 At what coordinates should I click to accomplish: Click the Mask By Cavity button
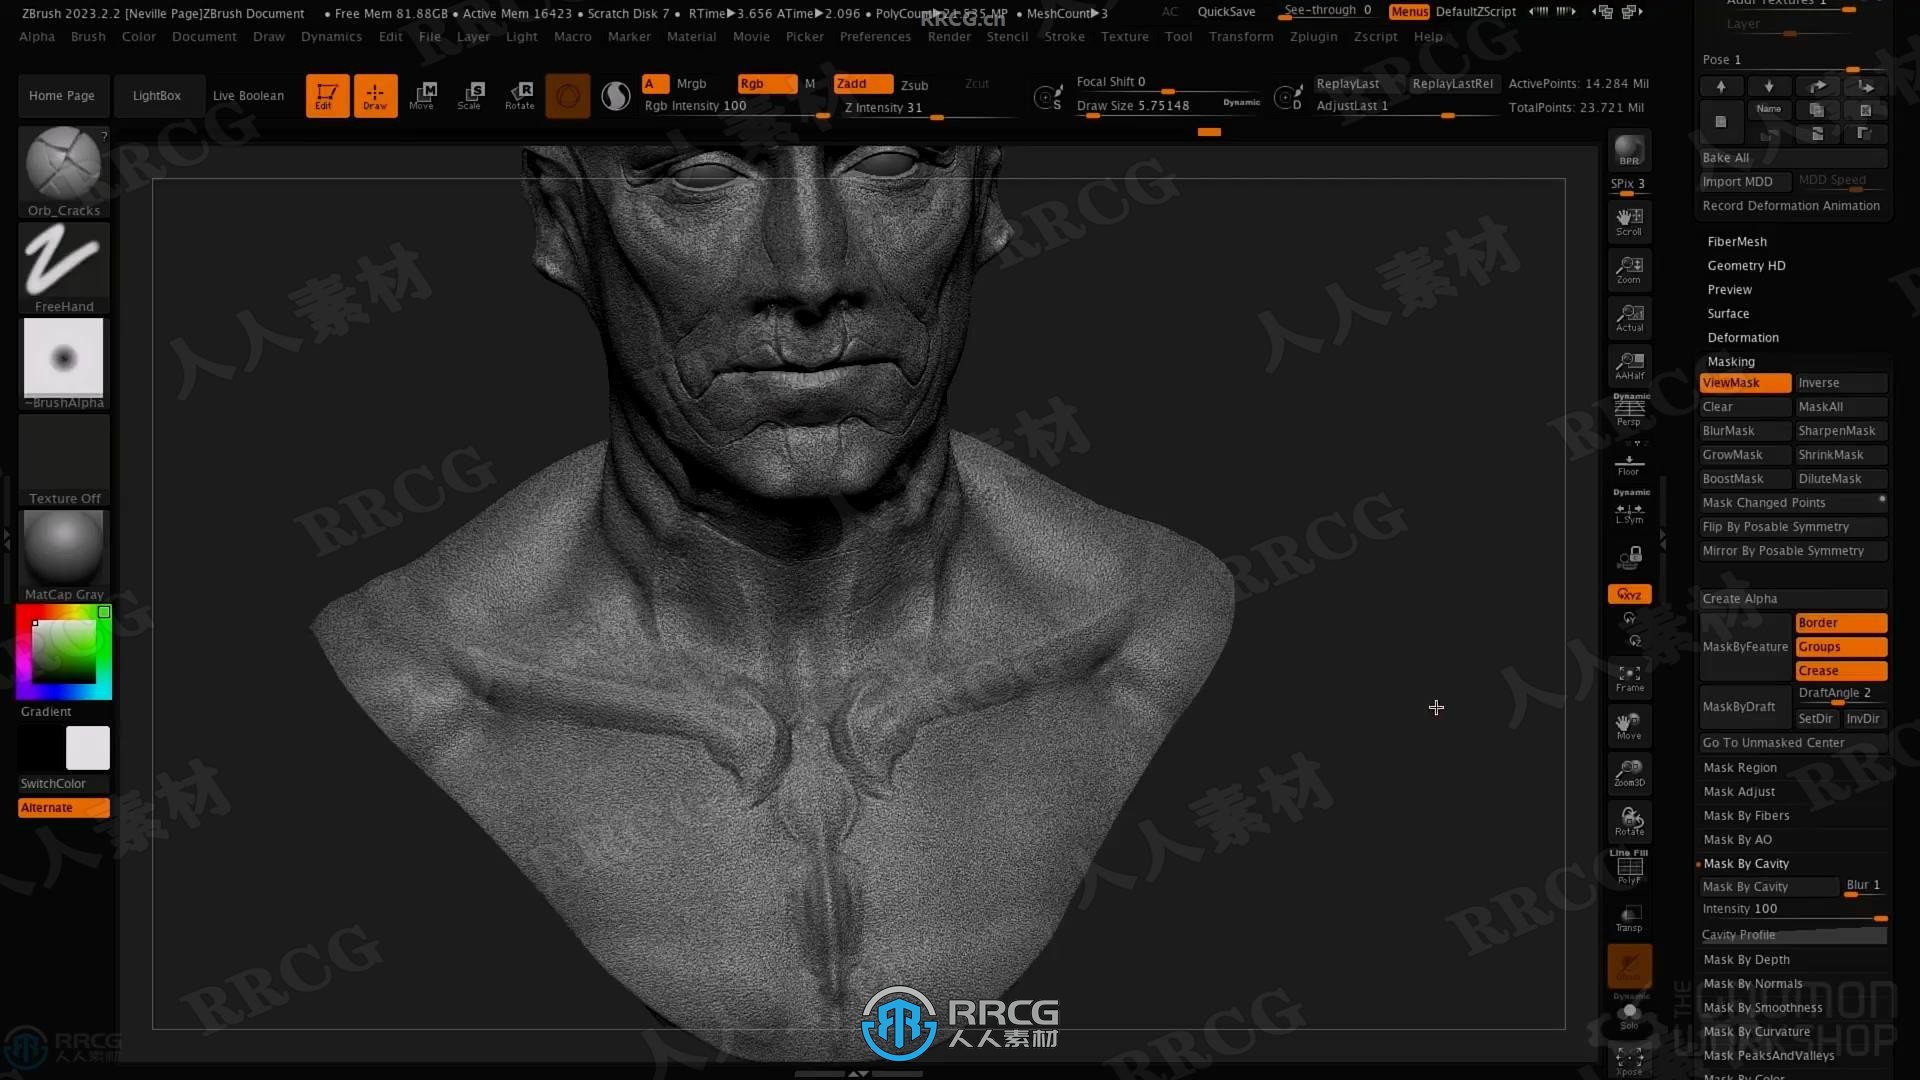pos(1769,887)
